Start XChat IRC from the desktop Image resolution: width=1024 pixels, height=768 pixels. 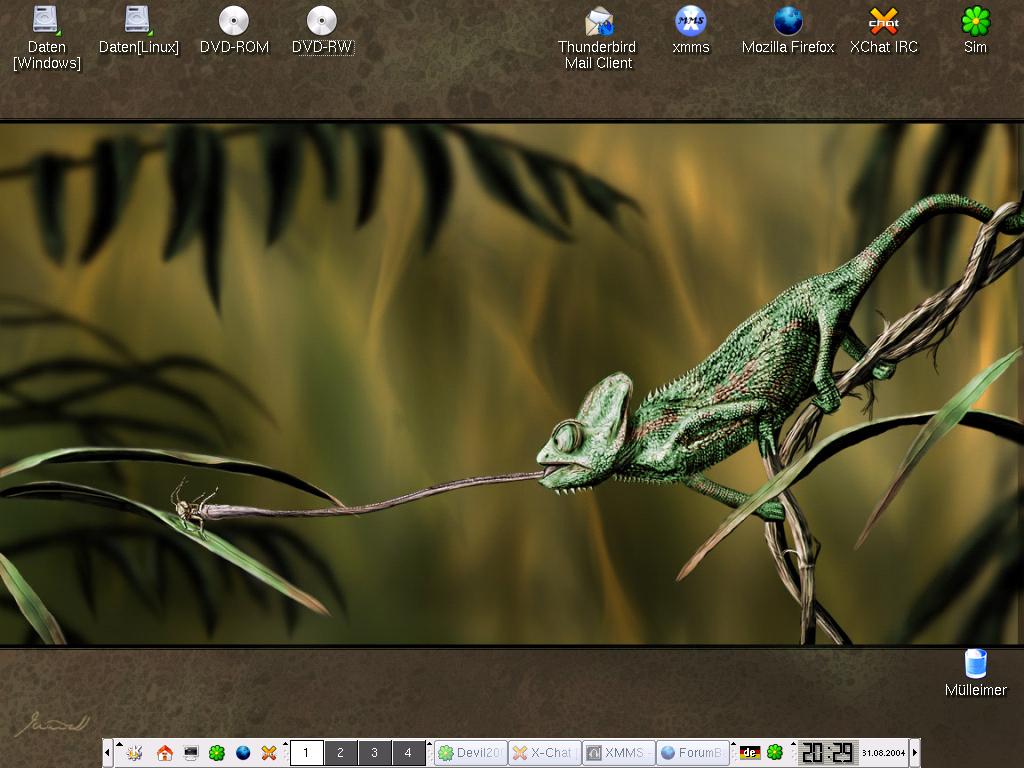click(x=883, y=22)
